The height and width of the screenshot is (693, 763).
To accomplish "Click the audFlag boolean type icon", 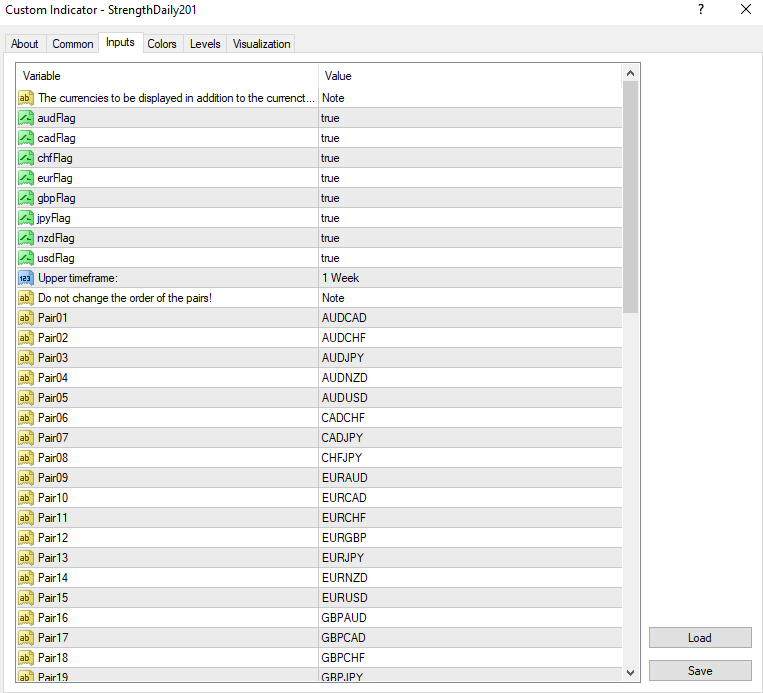I will click(x=26, y=118).
